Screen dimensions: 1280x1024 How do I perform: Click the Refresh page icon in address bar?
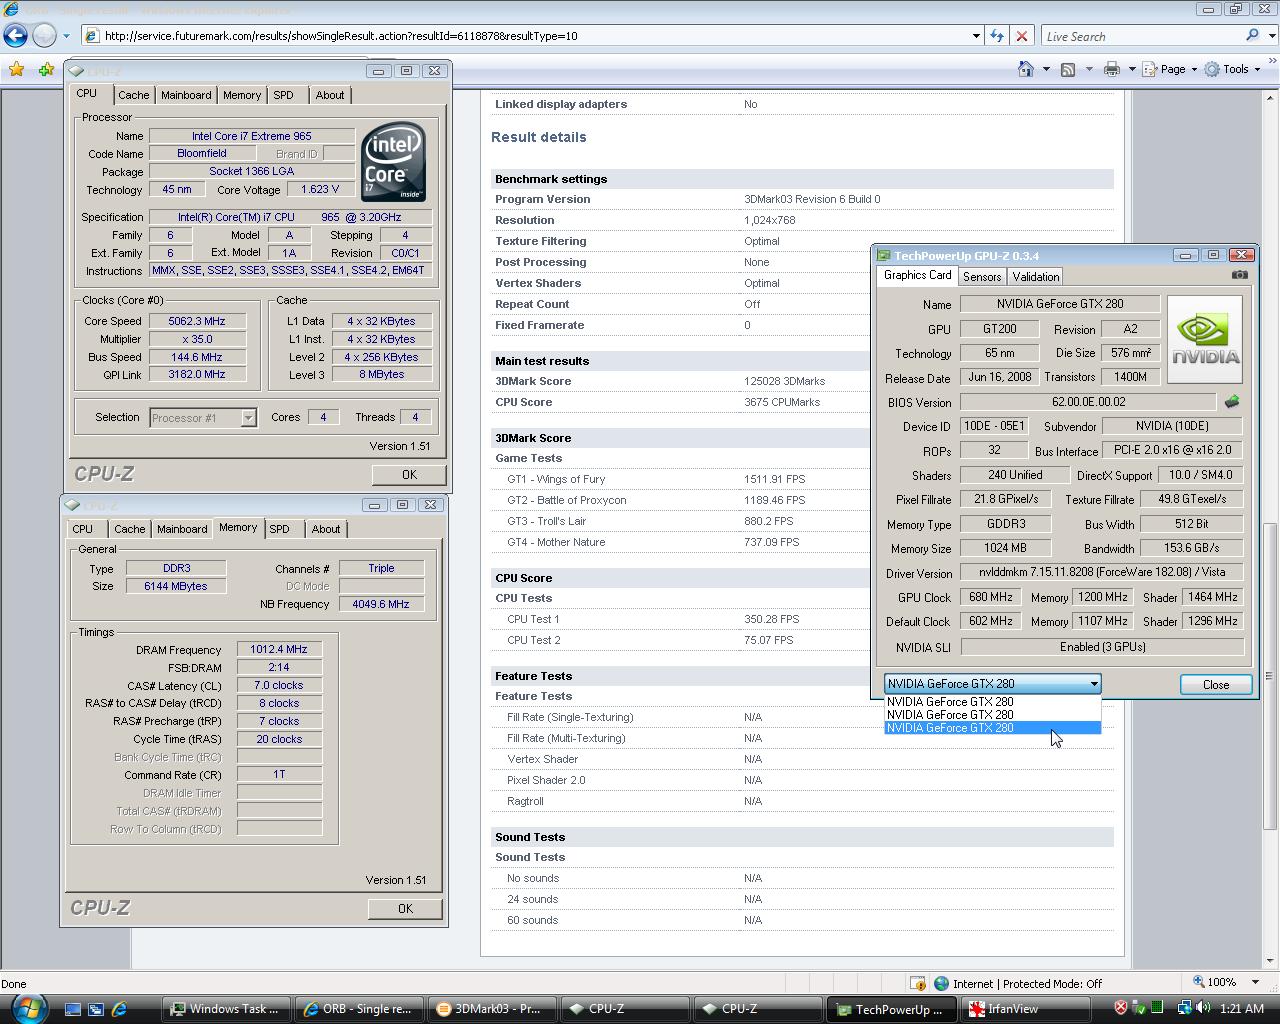coord(996,36)
